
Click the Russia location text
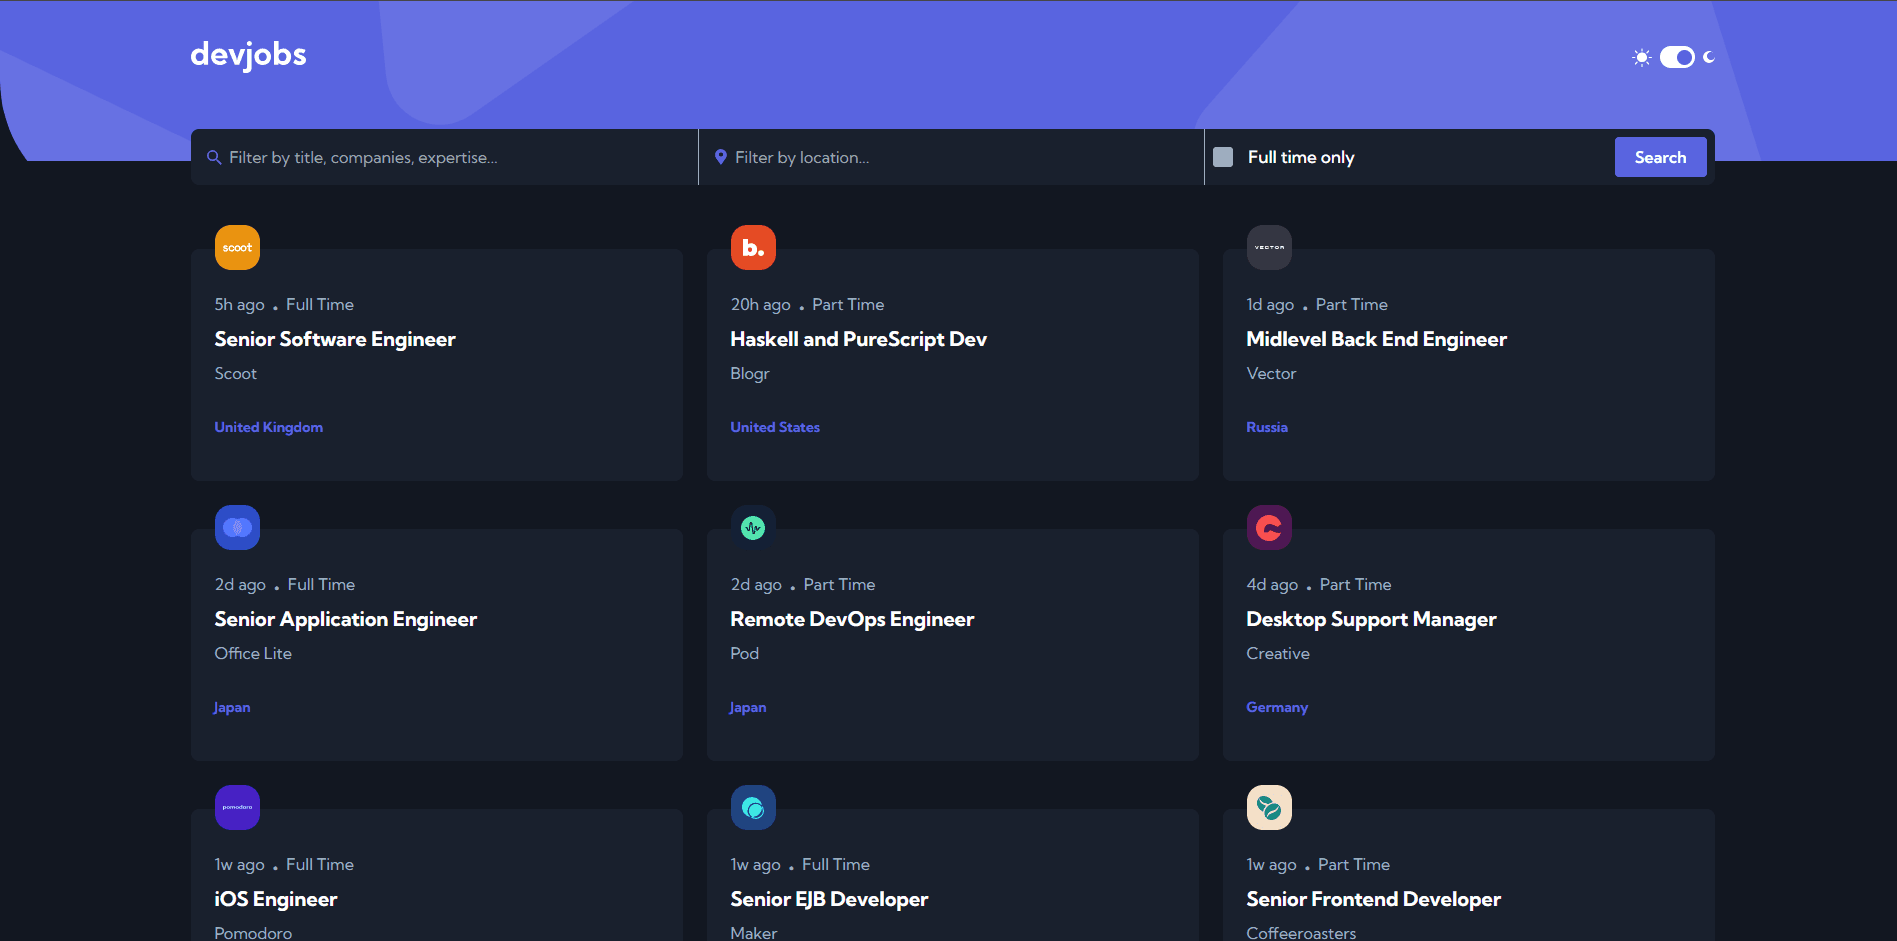pos(1267,427)
